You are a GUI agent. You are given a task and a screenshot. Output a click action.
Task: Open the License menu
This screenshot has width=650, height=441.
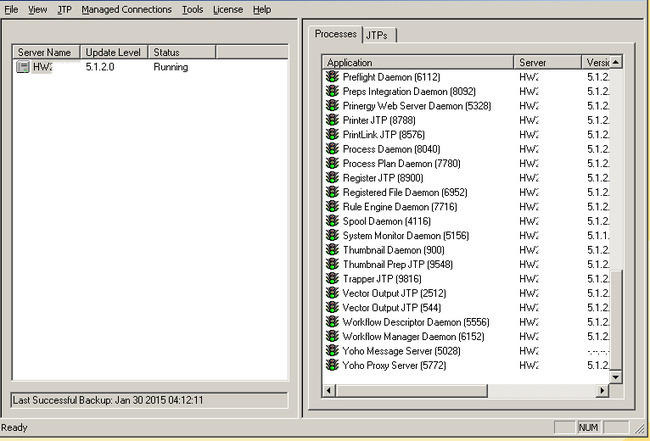click(228, 9)
